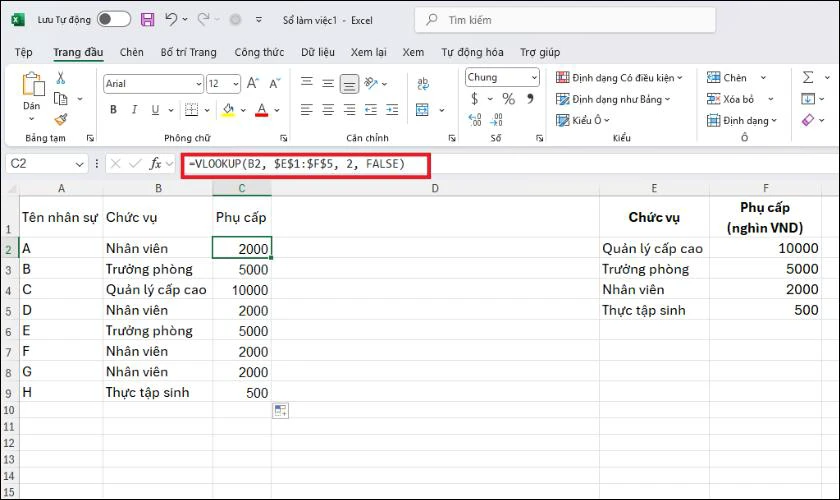Click the Comma Style icon
Image resolution: width=840 pixels, height=500 pixels.
(530, 99)
